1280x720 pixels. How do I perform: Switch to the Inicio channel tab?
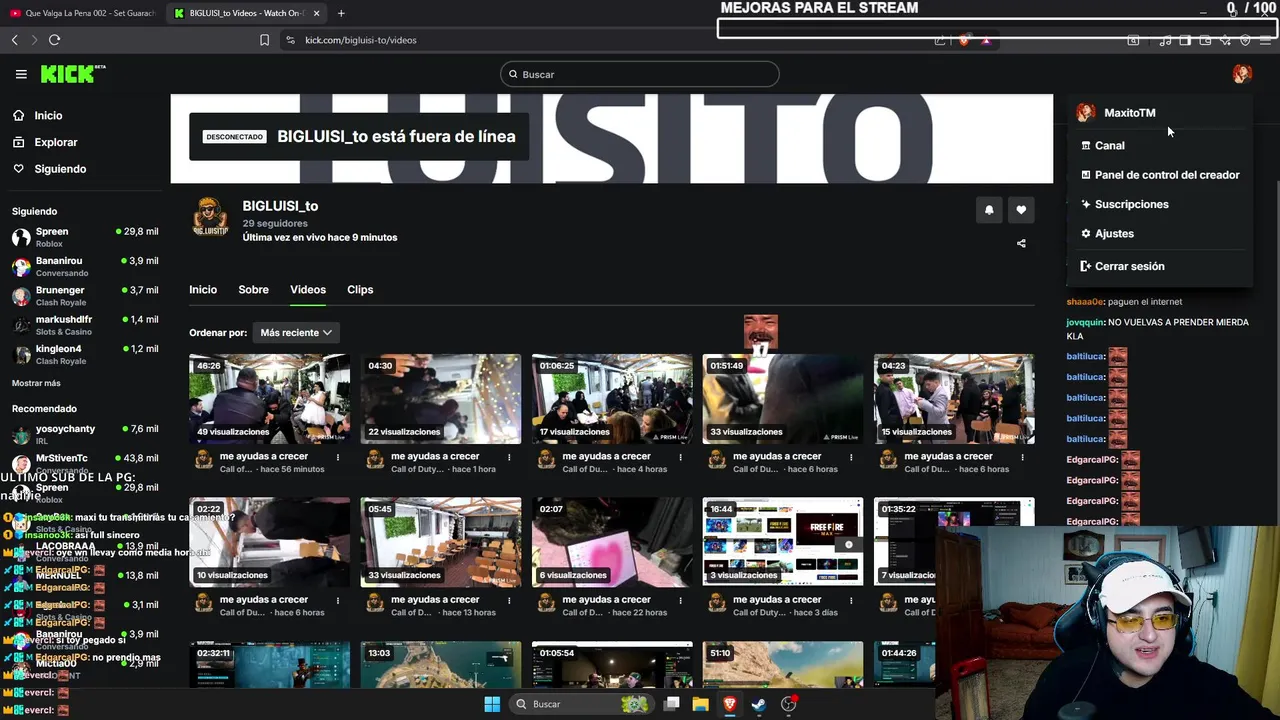point(203,289)
